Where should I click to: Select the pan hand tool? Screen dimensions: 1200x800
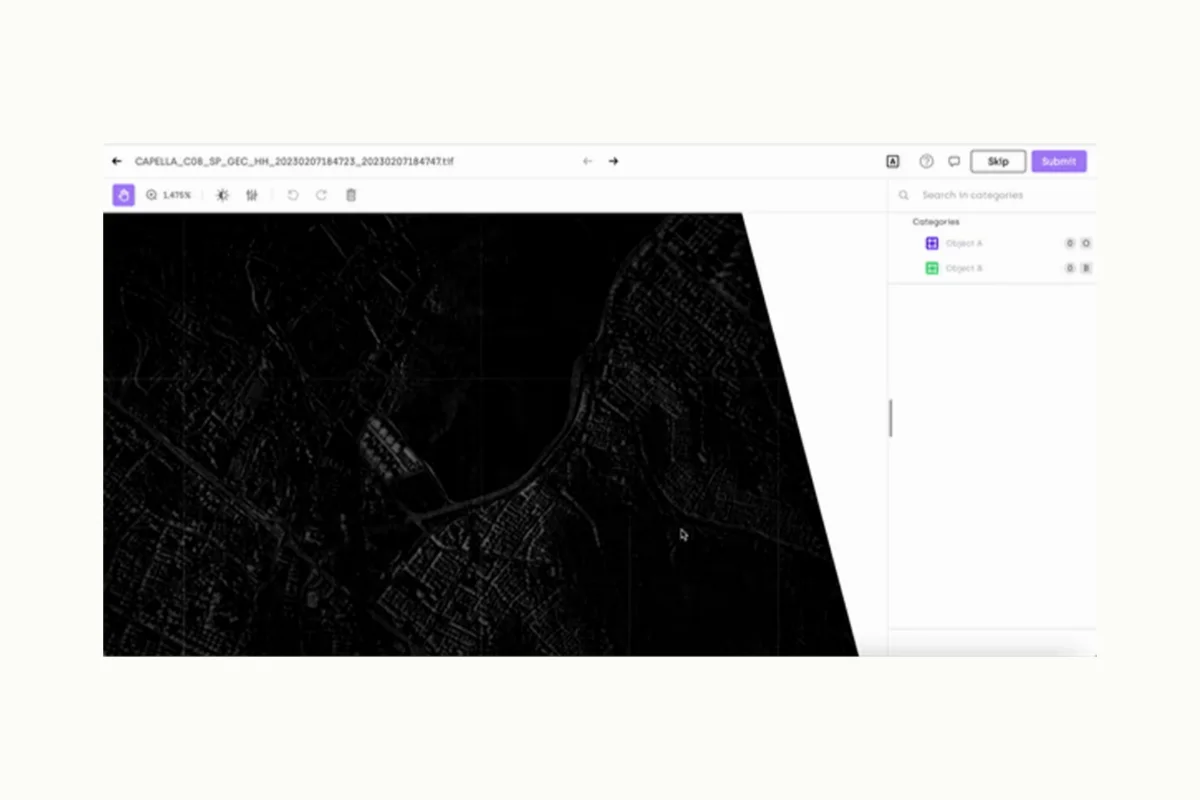coord(123,195)
